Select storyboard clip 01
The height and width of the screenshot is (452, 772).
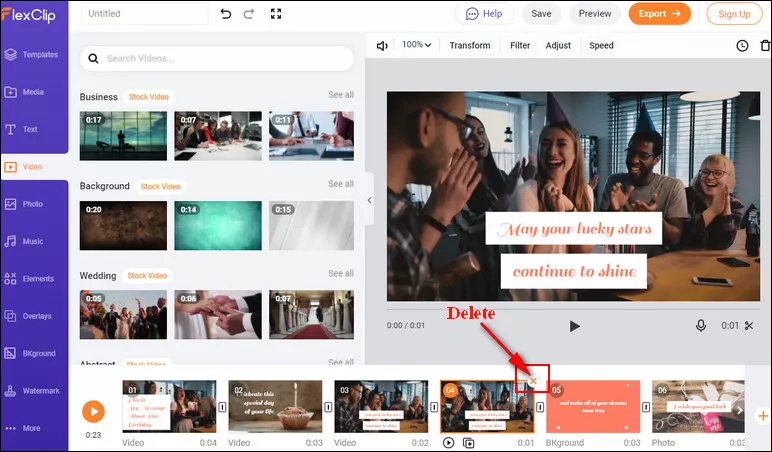[169, 407]
